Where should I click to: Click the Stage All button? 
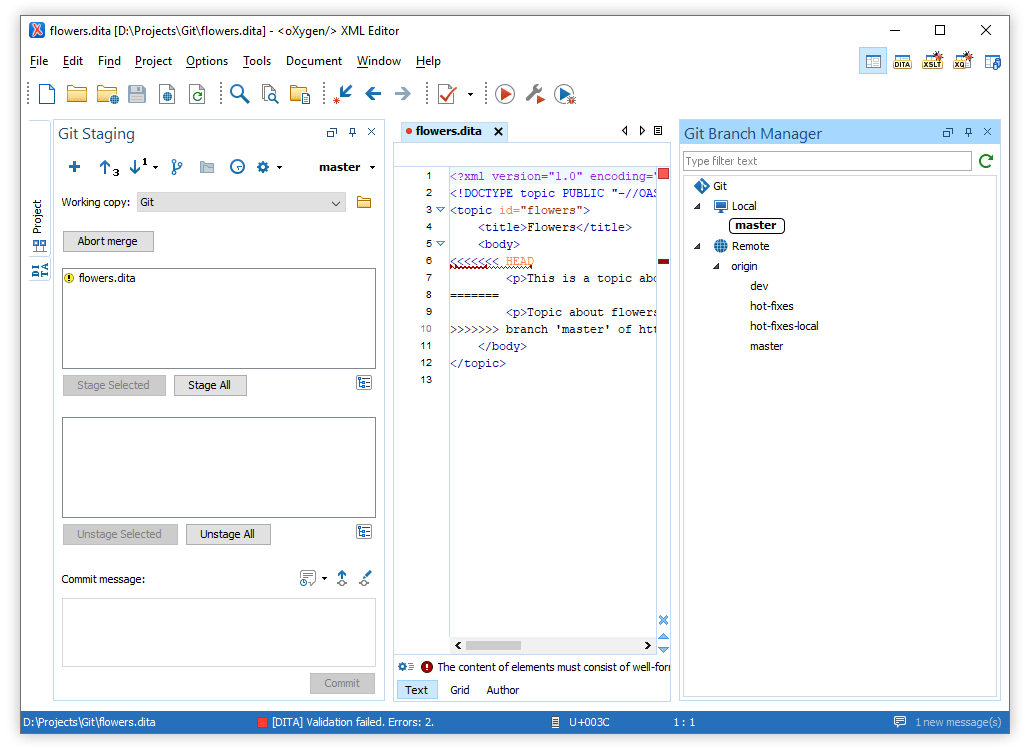210,385
